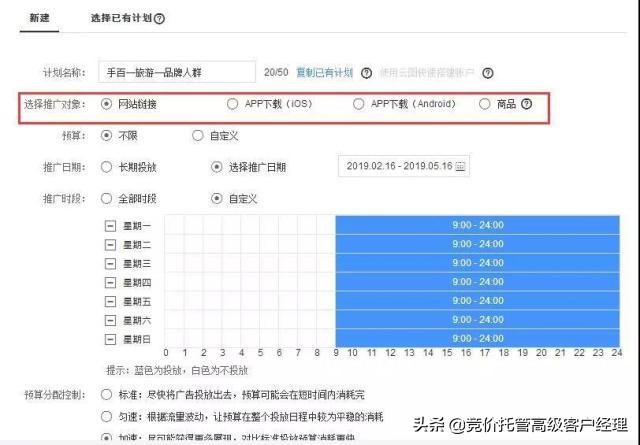Select 自定义 for promotion period
Viewport: 640px width, 445px height.
pyautogui.click(x=217, y=198)
